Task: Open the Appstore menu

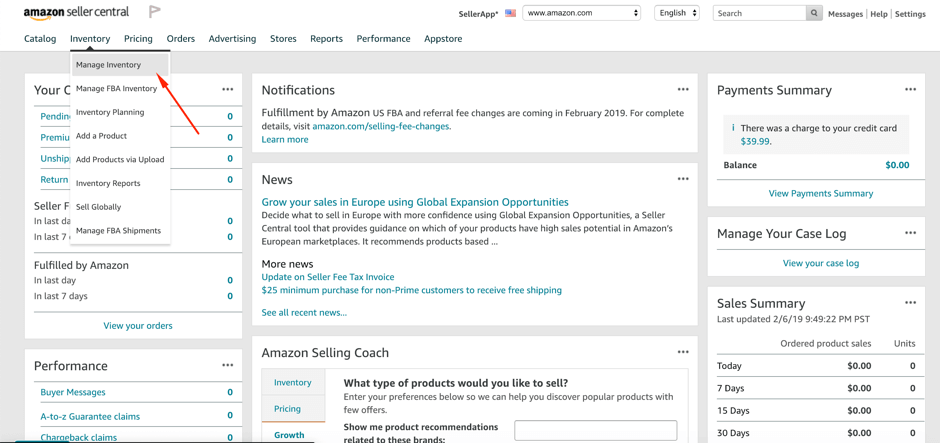Action: 443,38
